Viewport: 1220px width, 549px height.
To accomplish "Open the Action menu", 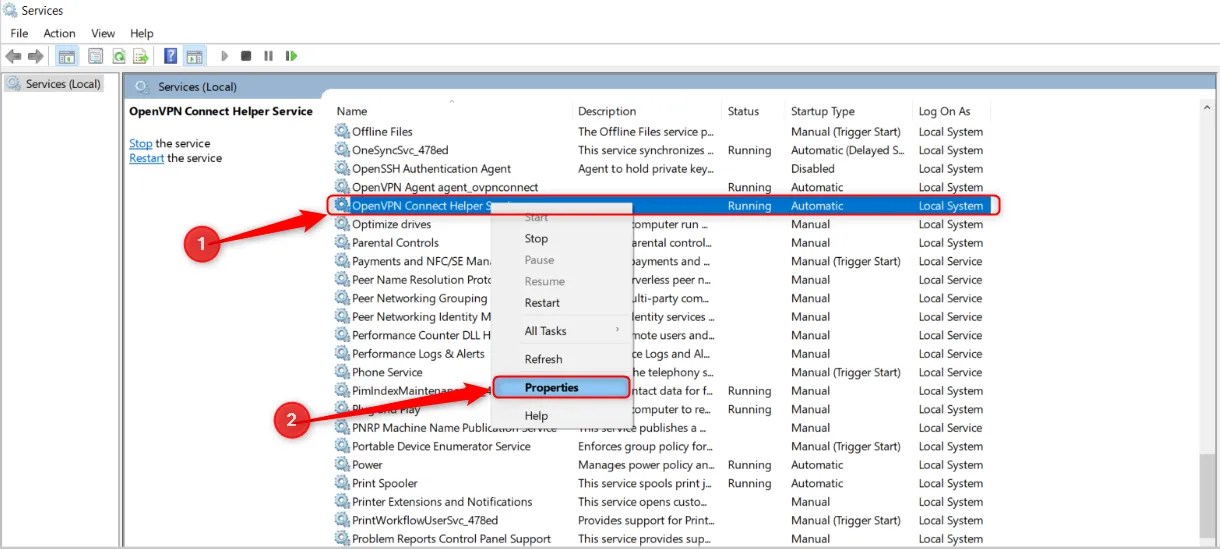I will 59,33.
